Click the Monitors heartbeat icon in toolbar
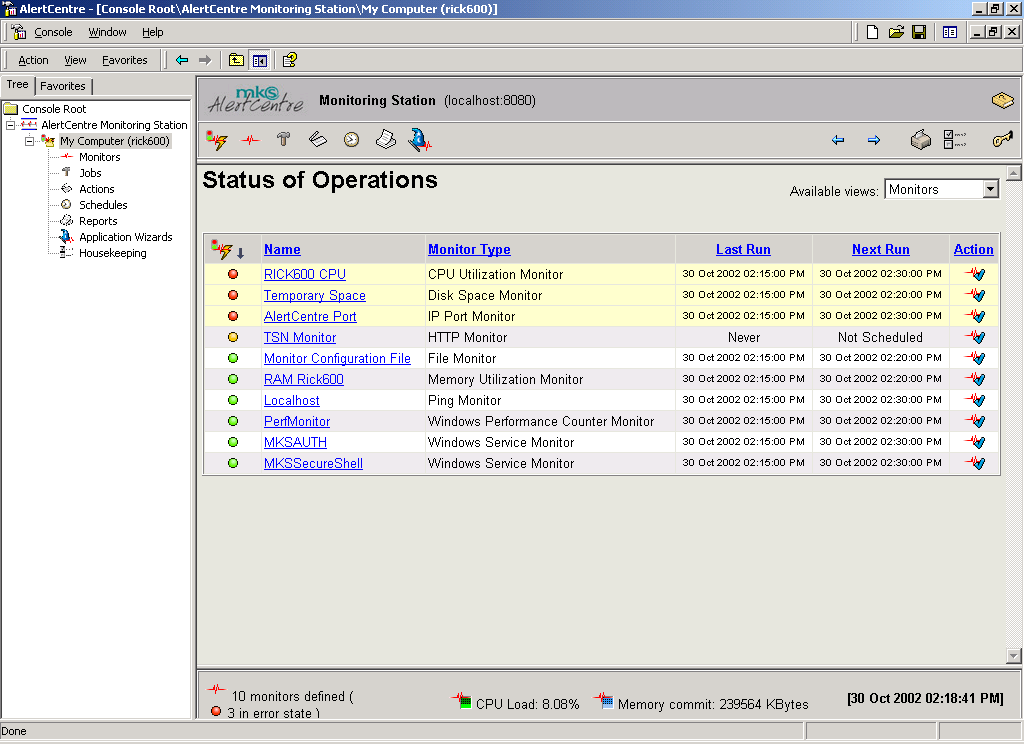The height and width of the screenshot is (744, 1024). pyautogui.click(x=249, y=140)
